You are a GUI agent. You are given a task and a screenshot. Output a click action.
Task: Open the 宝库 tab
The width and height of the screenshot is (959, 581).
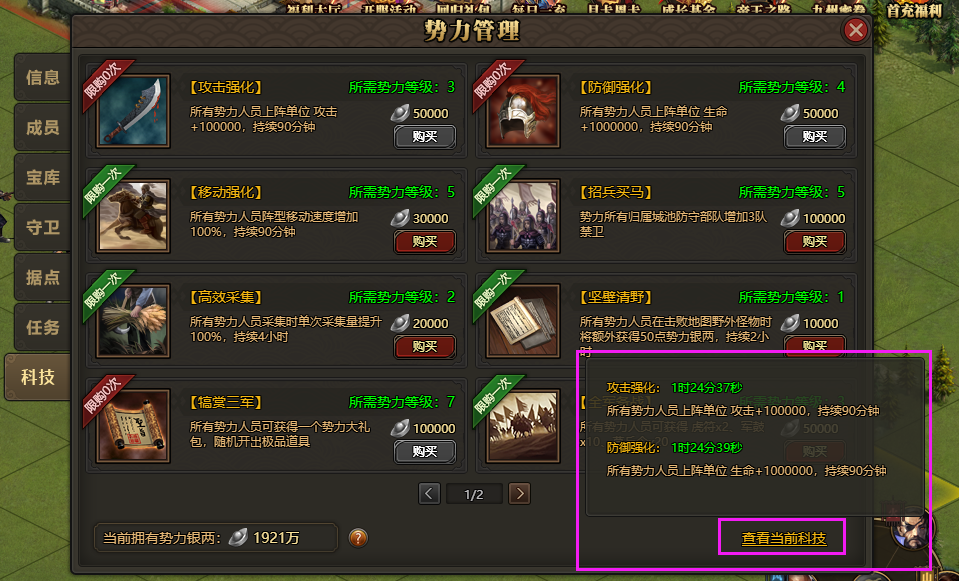click(42, 177)
